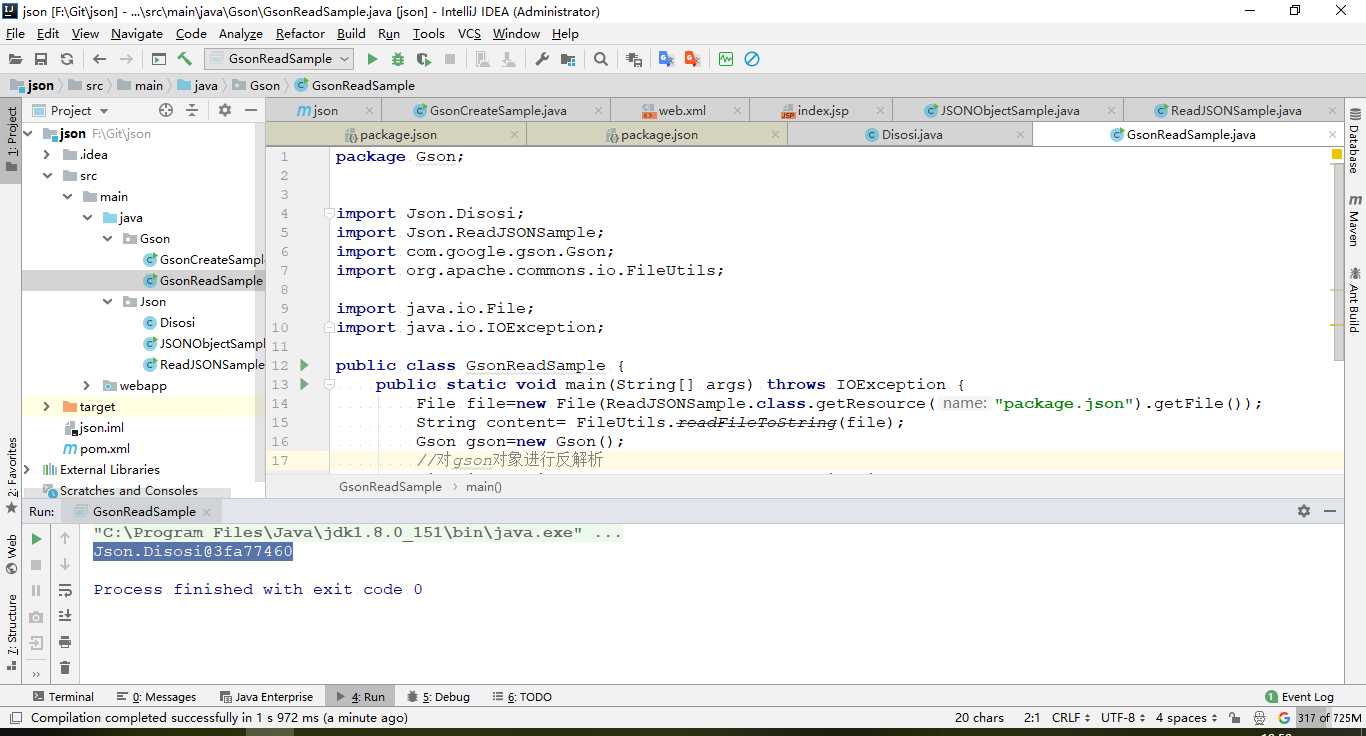Open the Refactor menu

point(300,33)
